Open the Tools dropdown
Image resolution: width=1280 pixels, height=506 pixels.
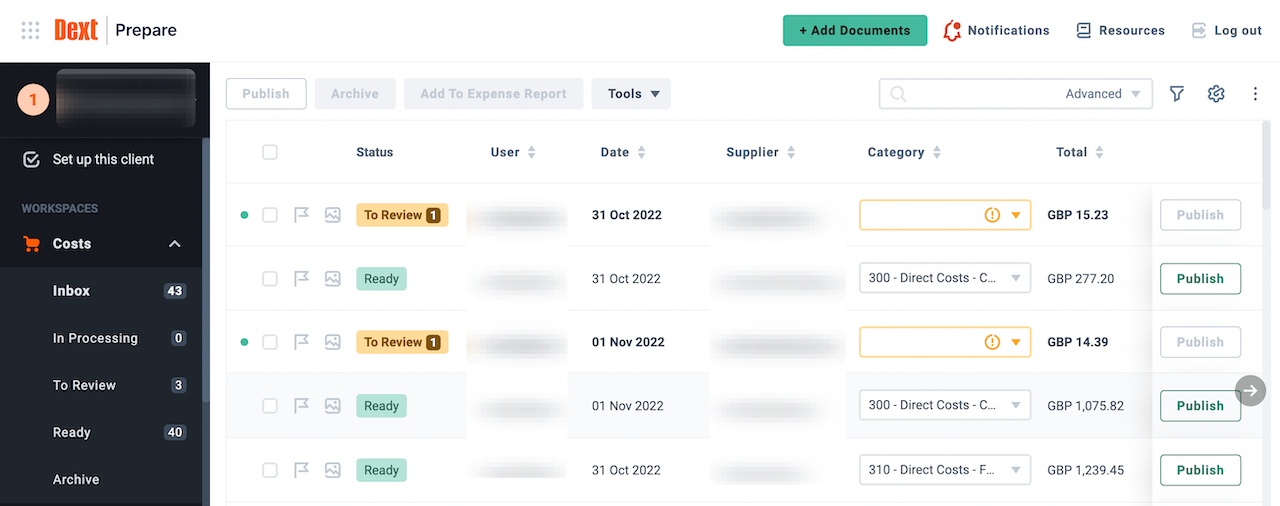pyautogui.click(x=631, y=94)
